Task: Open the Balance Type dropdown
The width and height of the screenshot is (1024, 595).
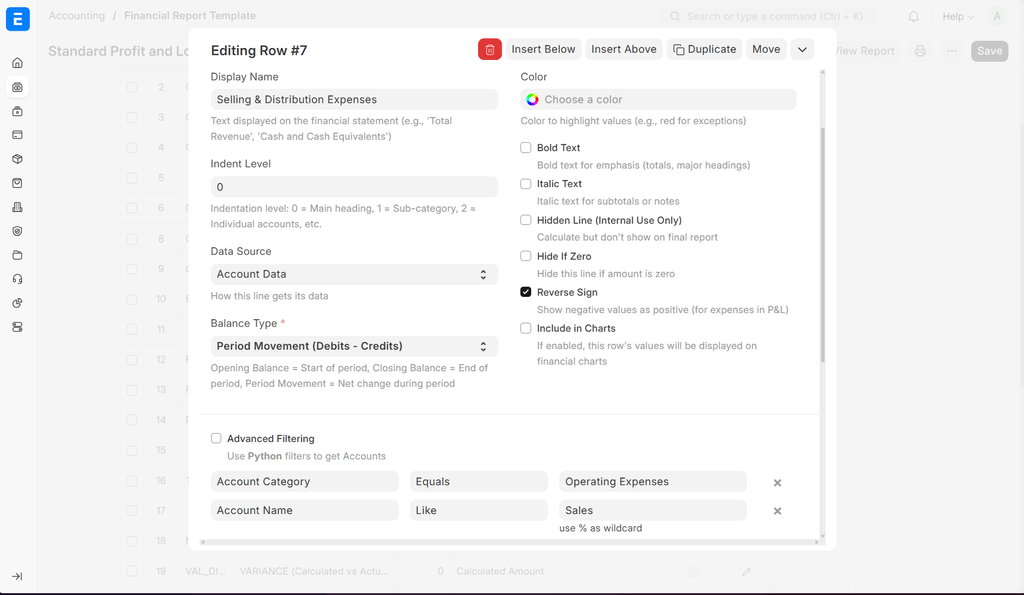Action: pos(354,346)
